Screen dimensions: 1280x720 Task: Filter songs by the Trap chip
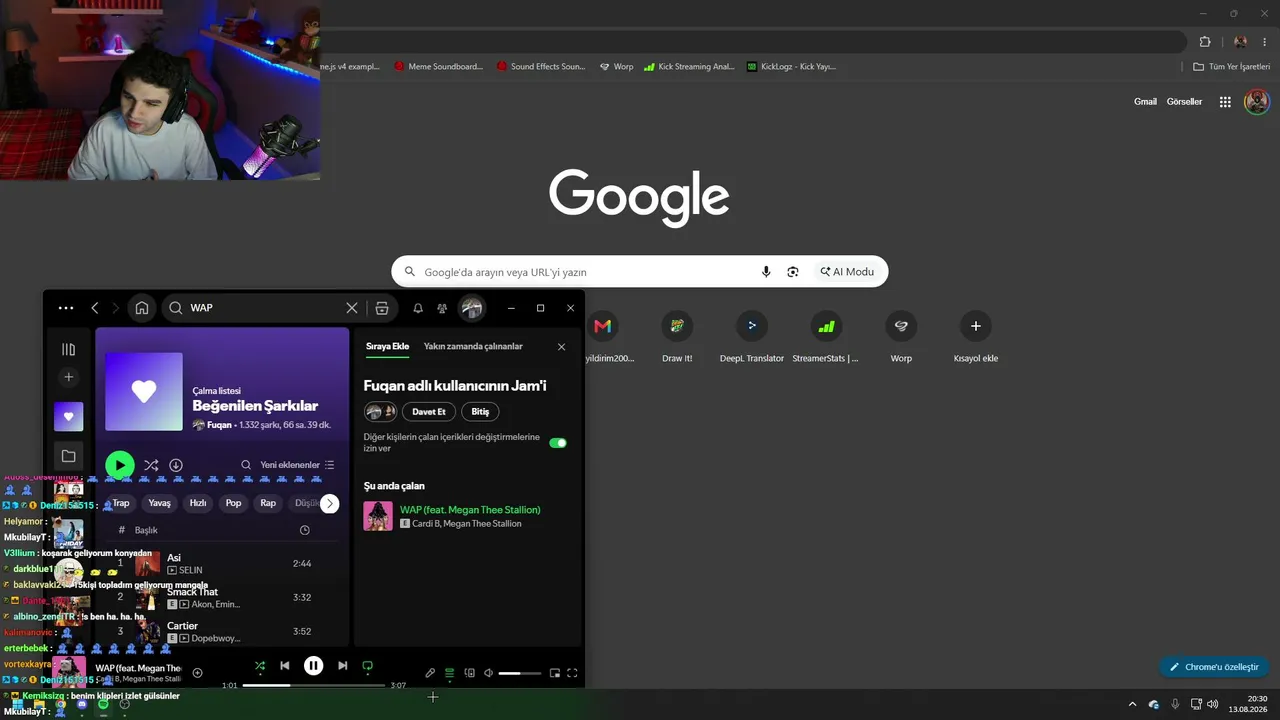[x=121, y=503]
